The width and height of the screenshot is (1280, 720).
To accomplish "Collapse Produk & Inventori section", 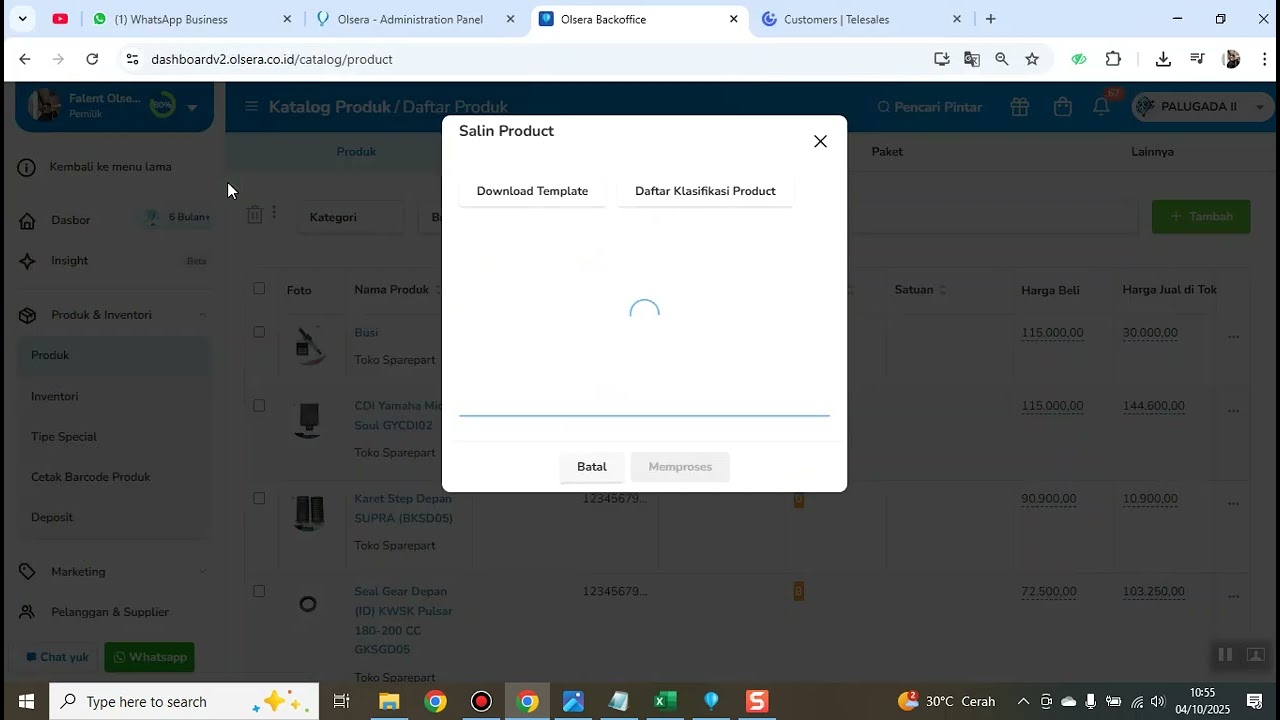I will (x=113, y=315).
